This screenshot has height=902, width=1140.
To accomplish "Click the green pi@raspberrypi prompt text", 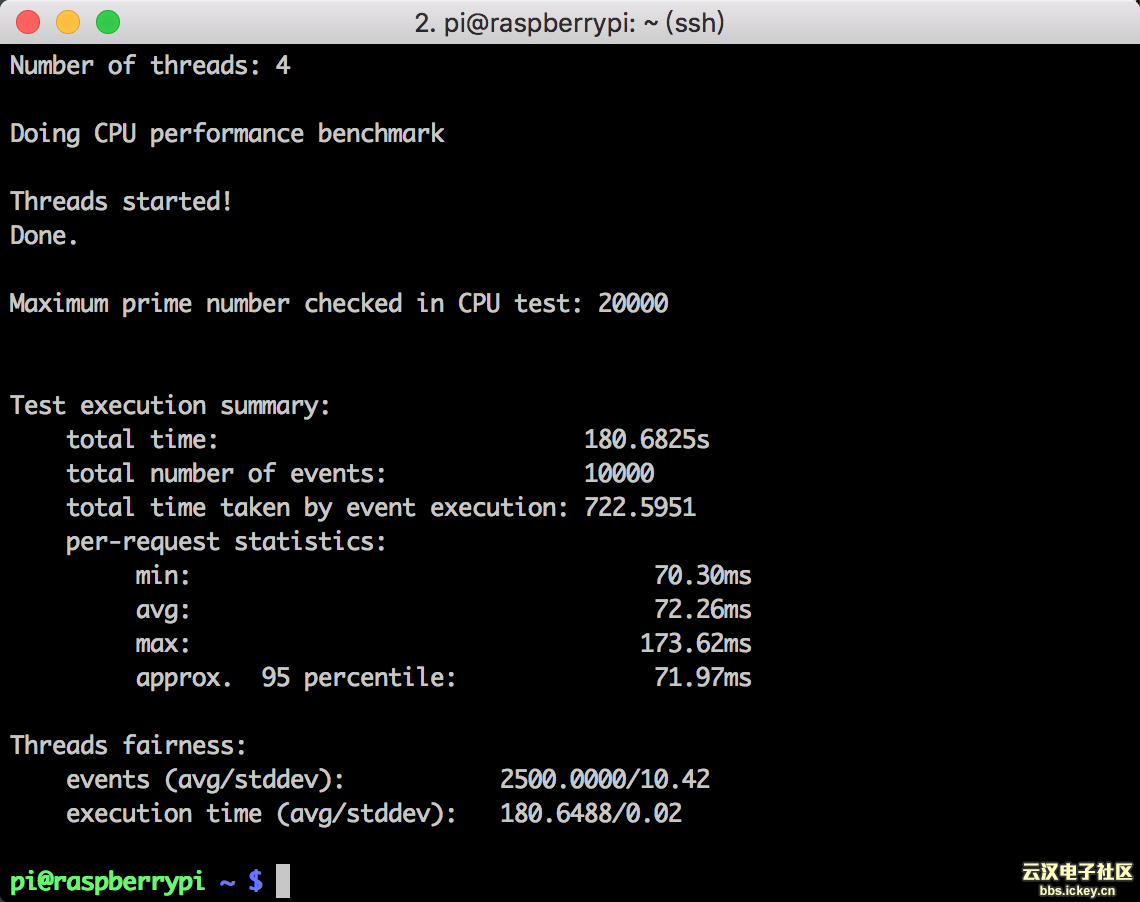I will (107, 881).
